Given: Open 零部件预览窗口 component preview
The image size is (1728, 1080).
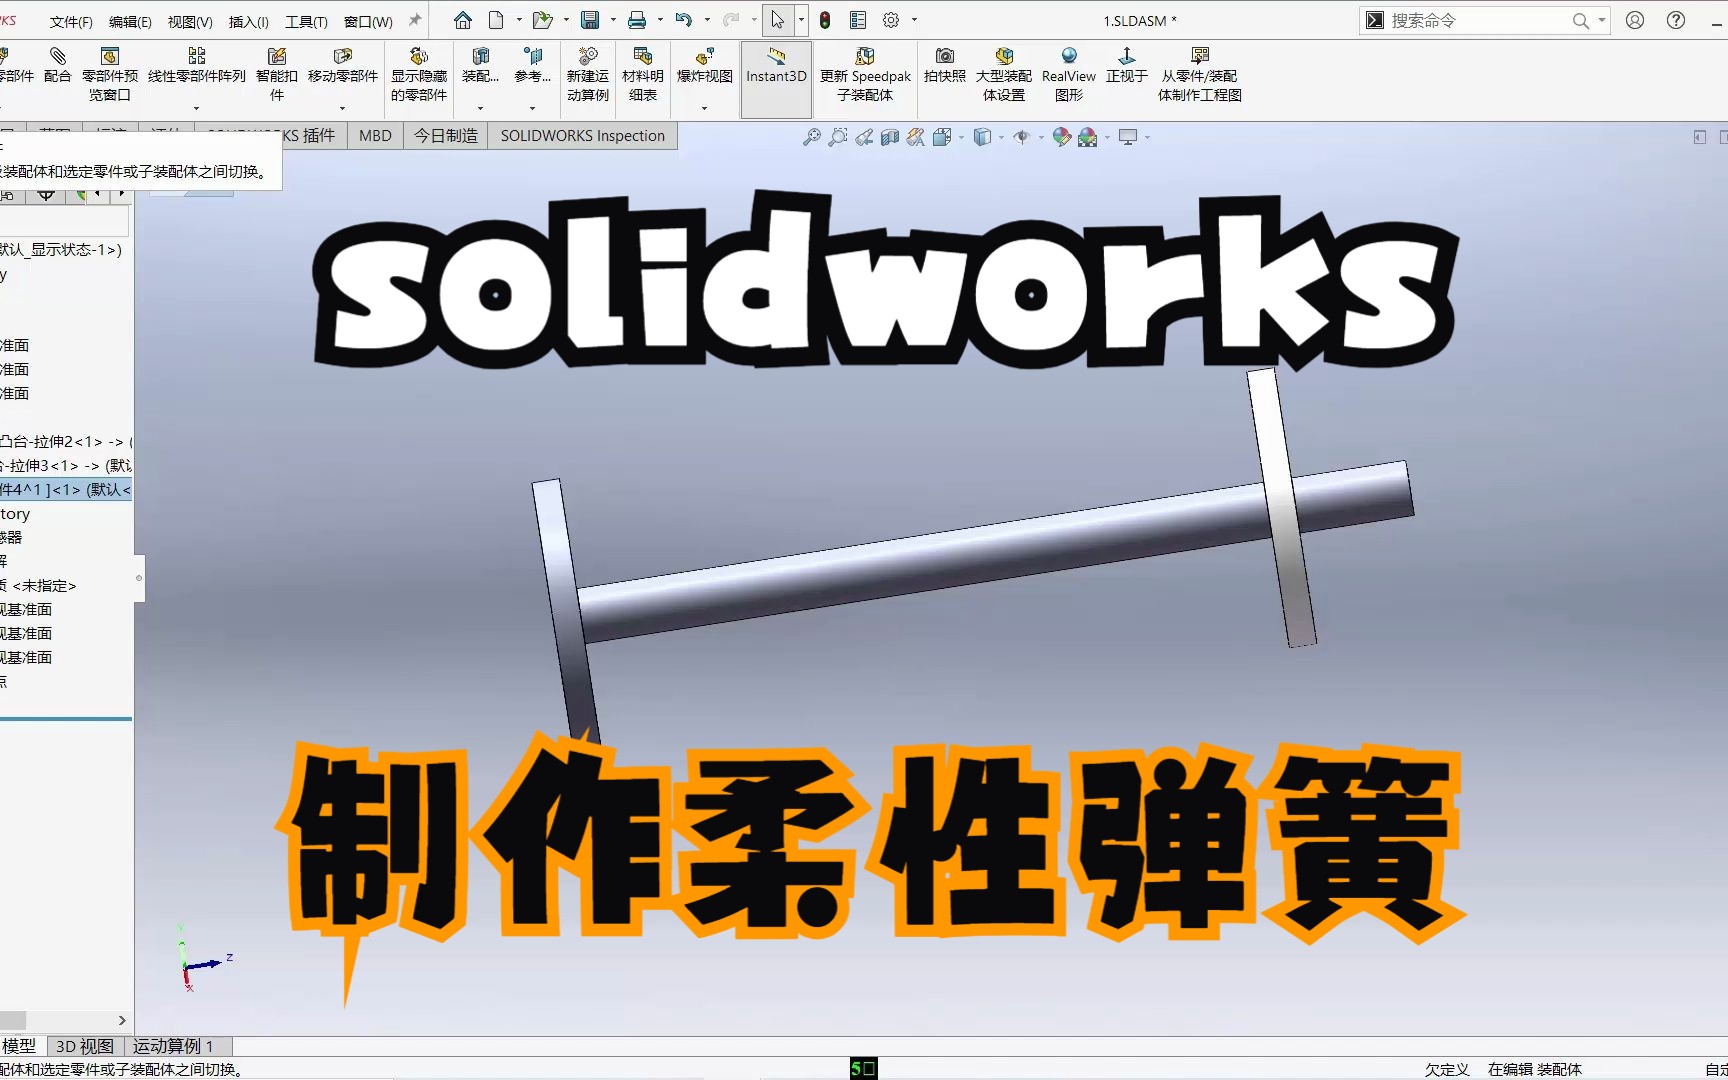Looking at the screenshot, I should point(110,74).
